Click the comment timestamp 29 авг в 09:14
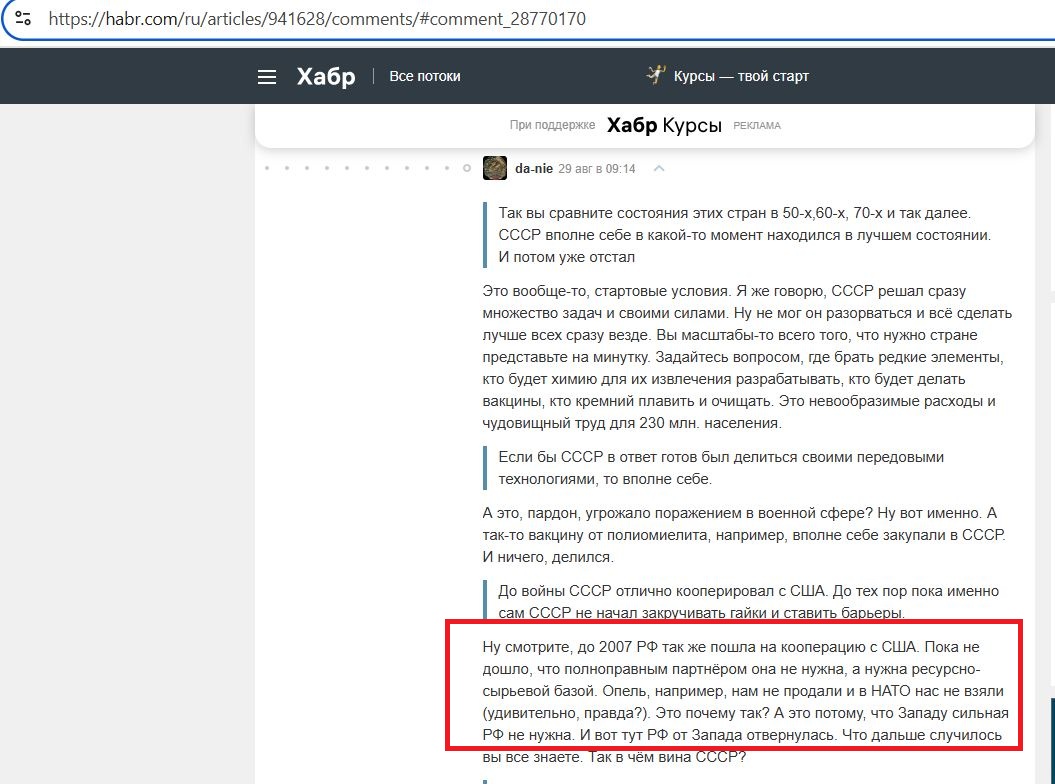 [597, 169]
